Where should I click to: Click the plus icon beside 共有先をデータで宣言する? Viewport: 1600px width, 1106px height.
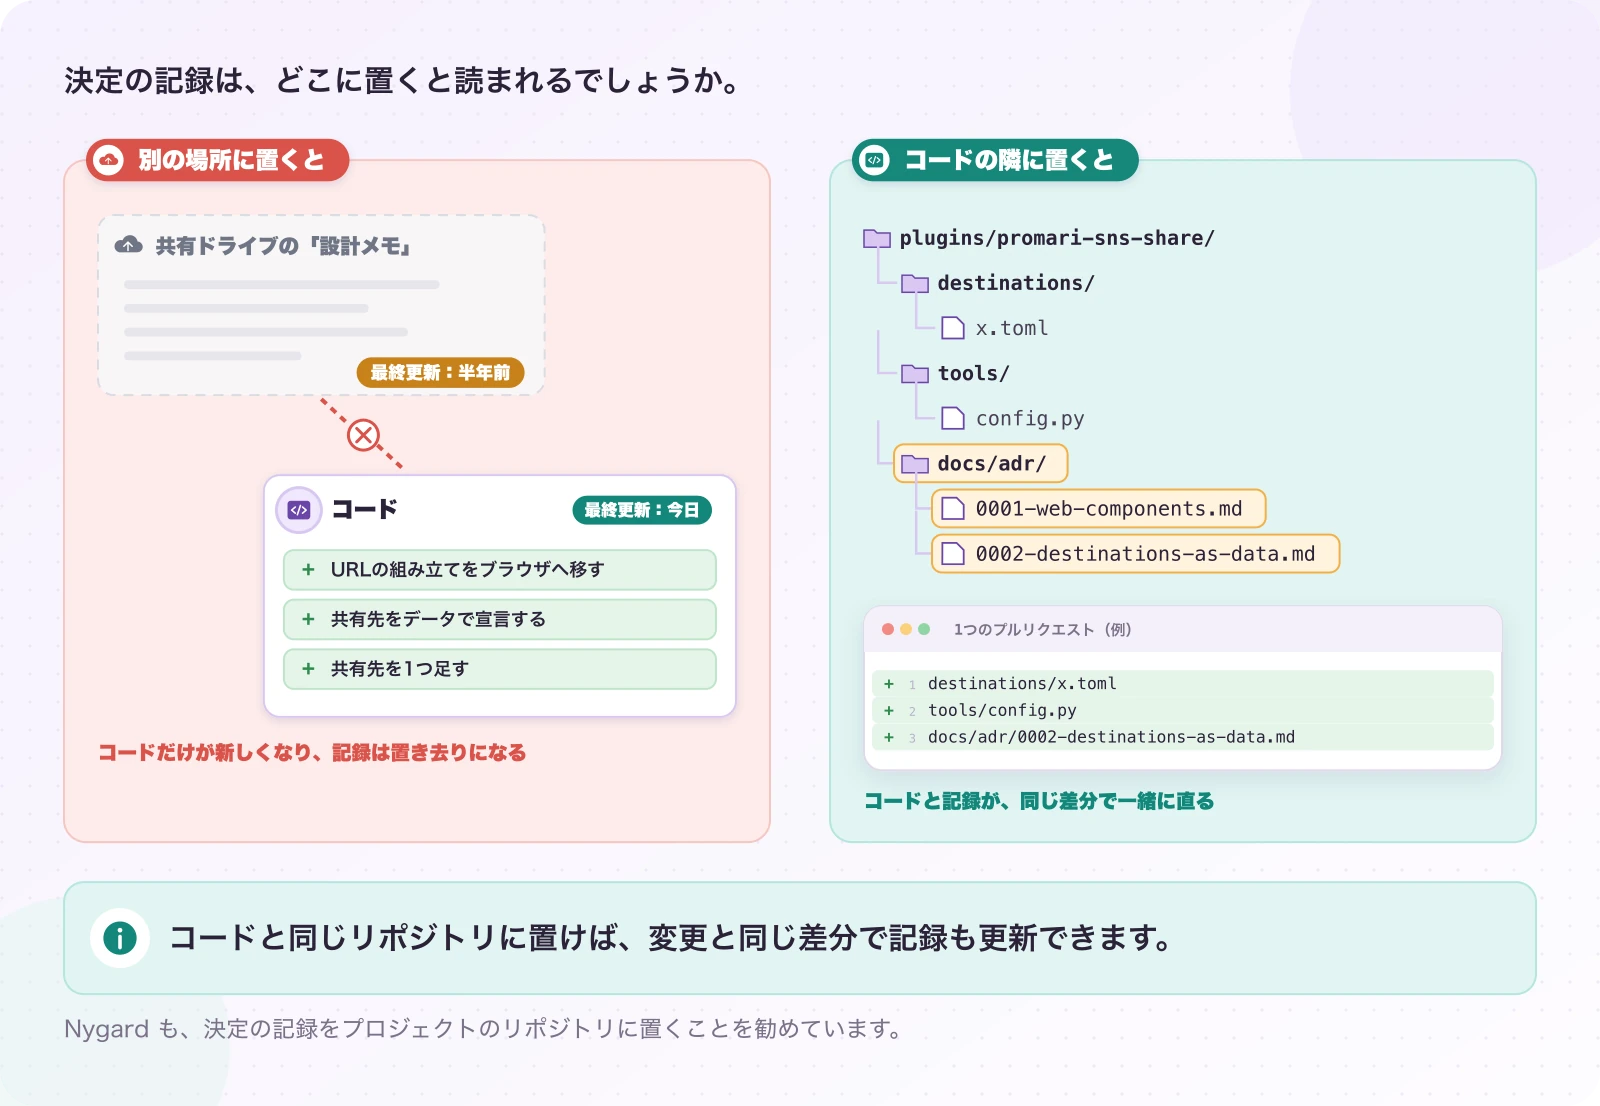coord(308,619)
